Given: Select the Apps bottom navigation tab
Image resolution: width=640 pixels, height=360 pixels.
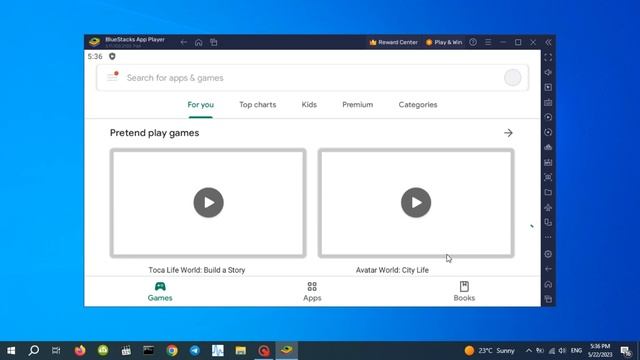Looking at the screenshot, I should pos(312,291).
